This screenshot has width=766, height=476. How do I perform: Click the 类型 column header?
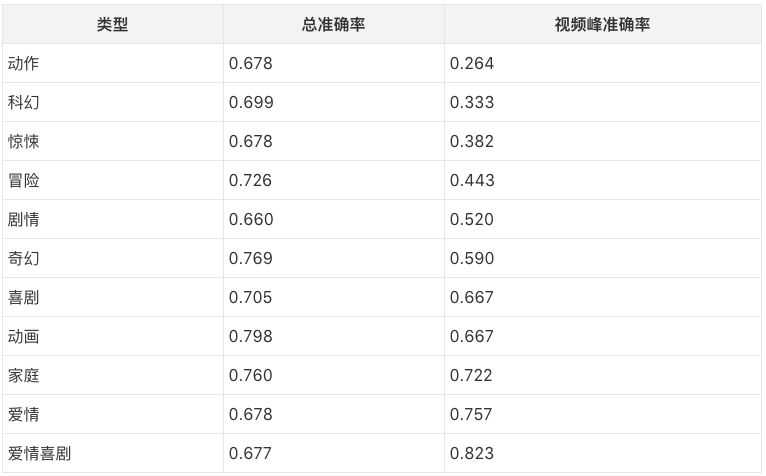coord(112,25)
